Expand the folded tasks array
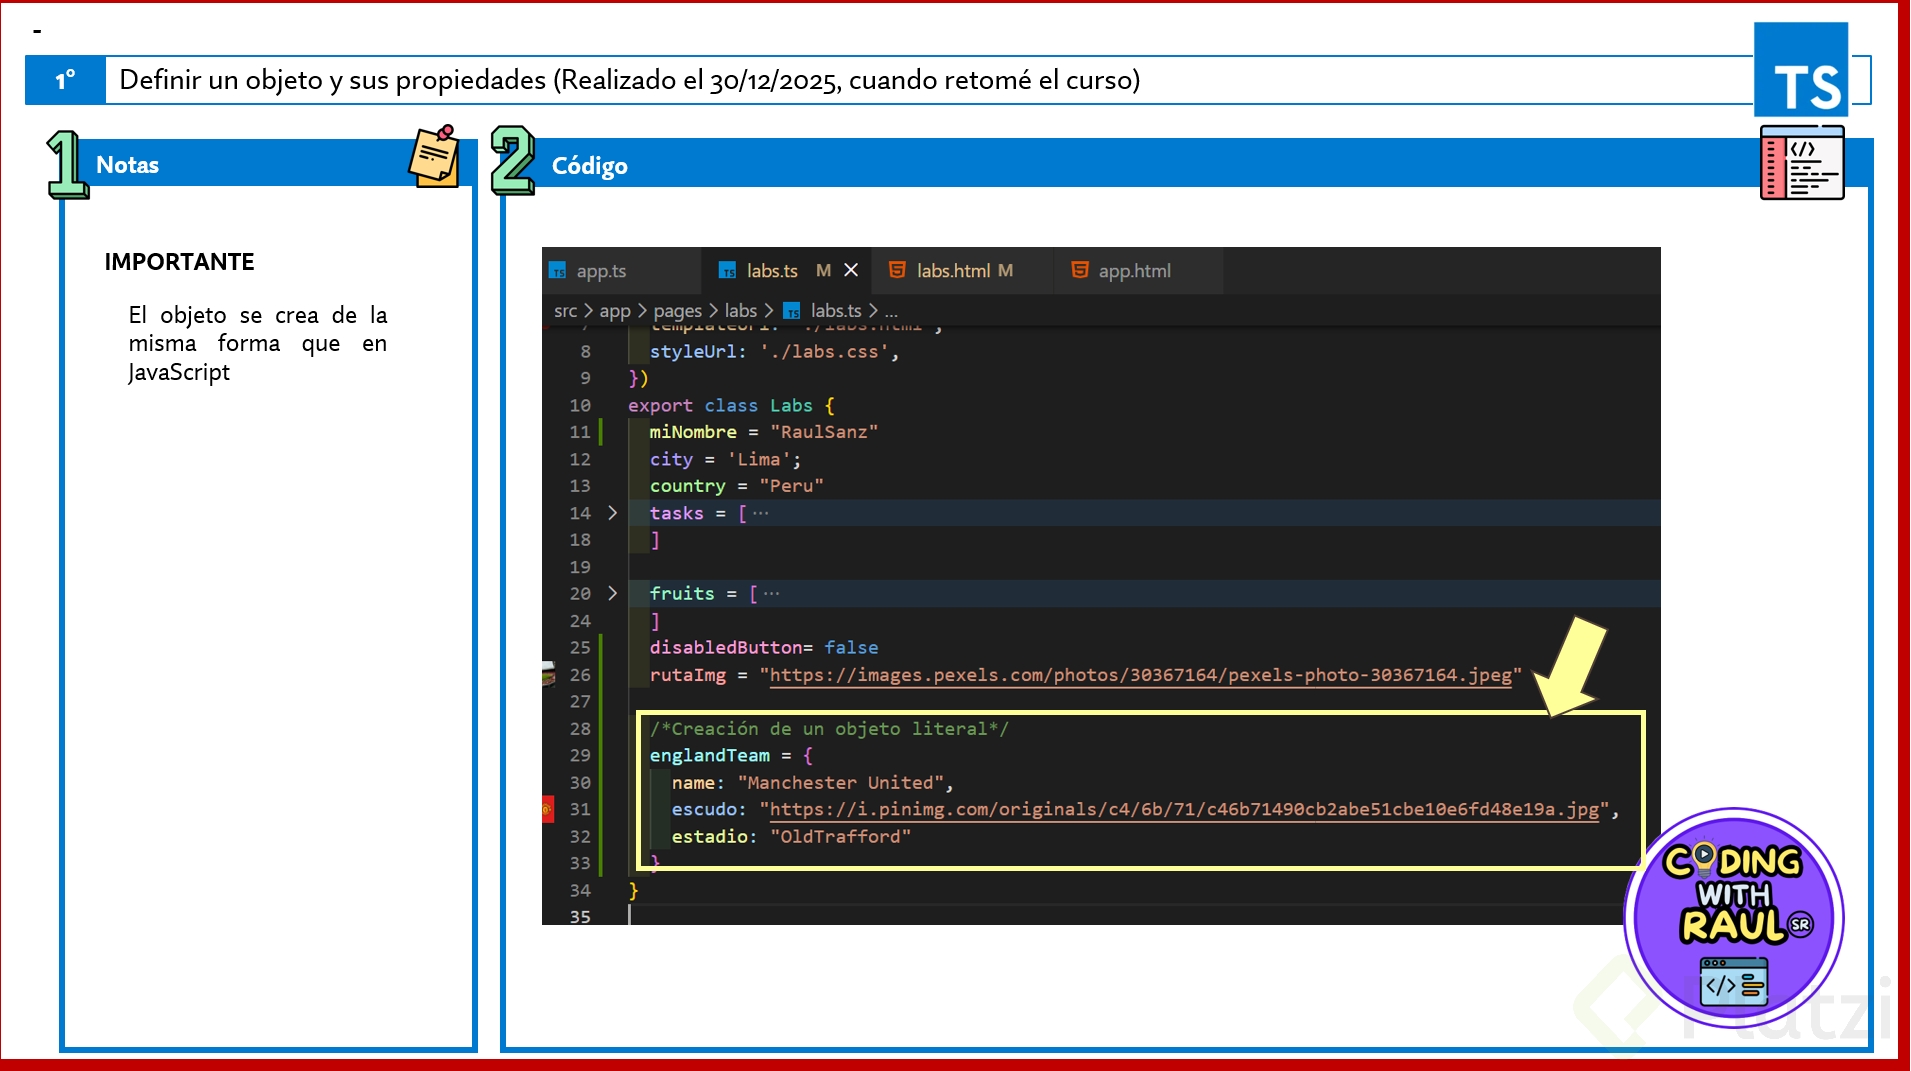1911x1071 pixels. [x=613, y=513]
